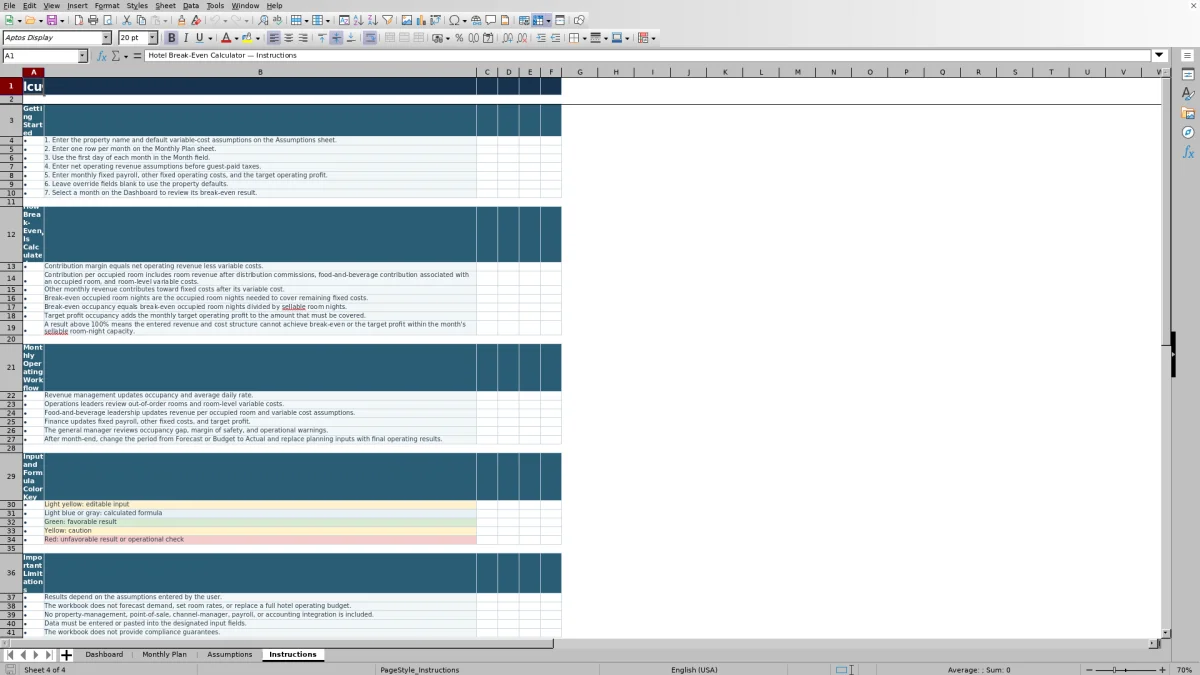
Task: Align text left
Action: point(274,38)
